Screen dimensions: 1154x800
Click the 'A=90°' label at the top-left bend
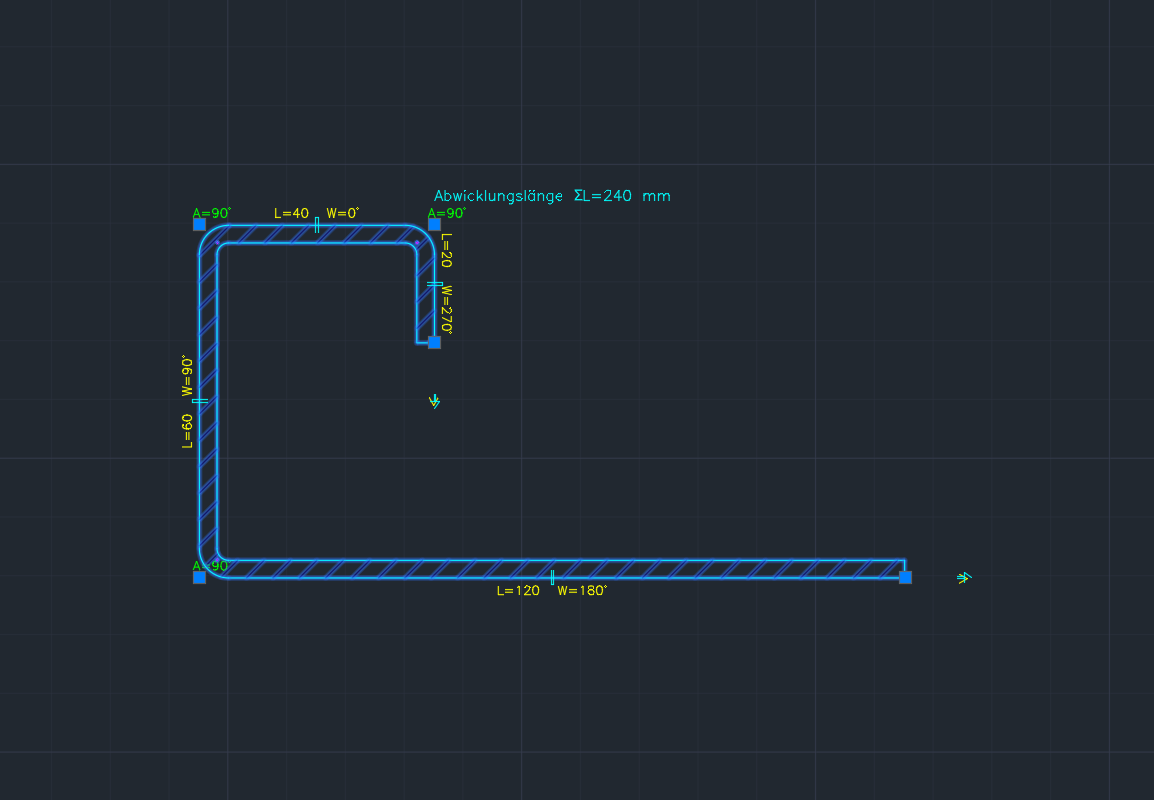(212, 213)
